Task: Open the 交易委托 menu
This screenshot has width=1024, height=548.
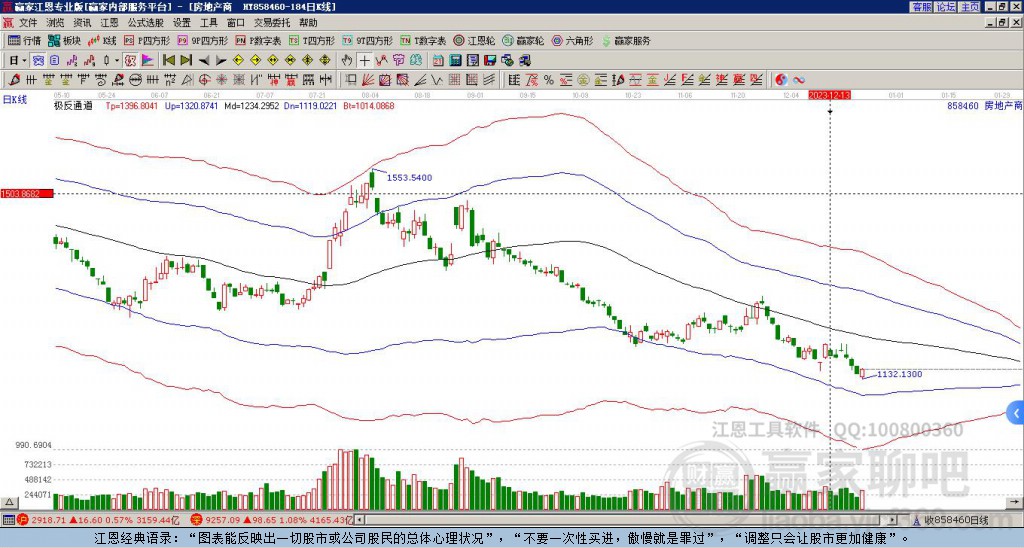Action: pos(272,23)
